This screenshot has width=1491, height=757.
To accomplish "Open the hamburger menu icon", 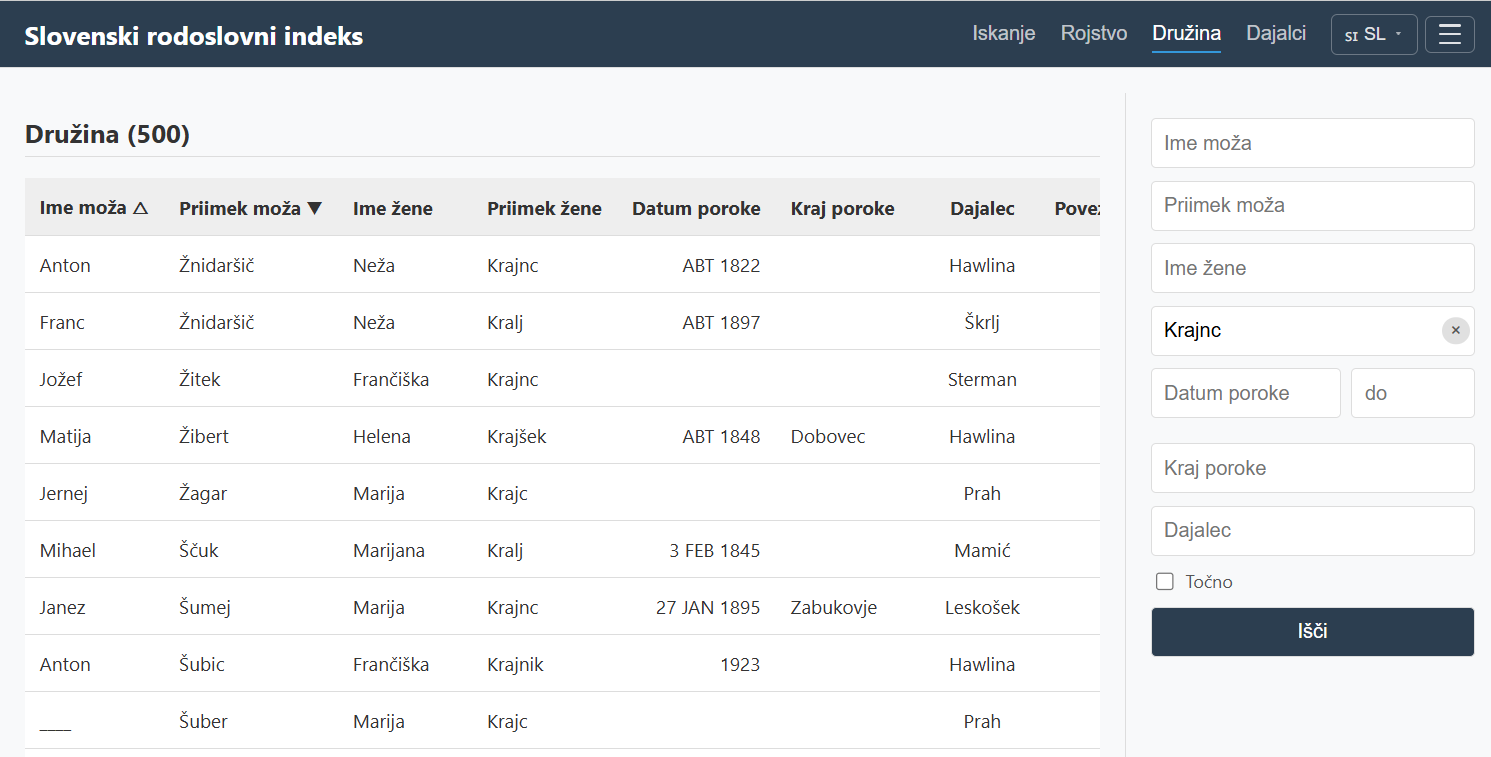I will coord(1449,35).
